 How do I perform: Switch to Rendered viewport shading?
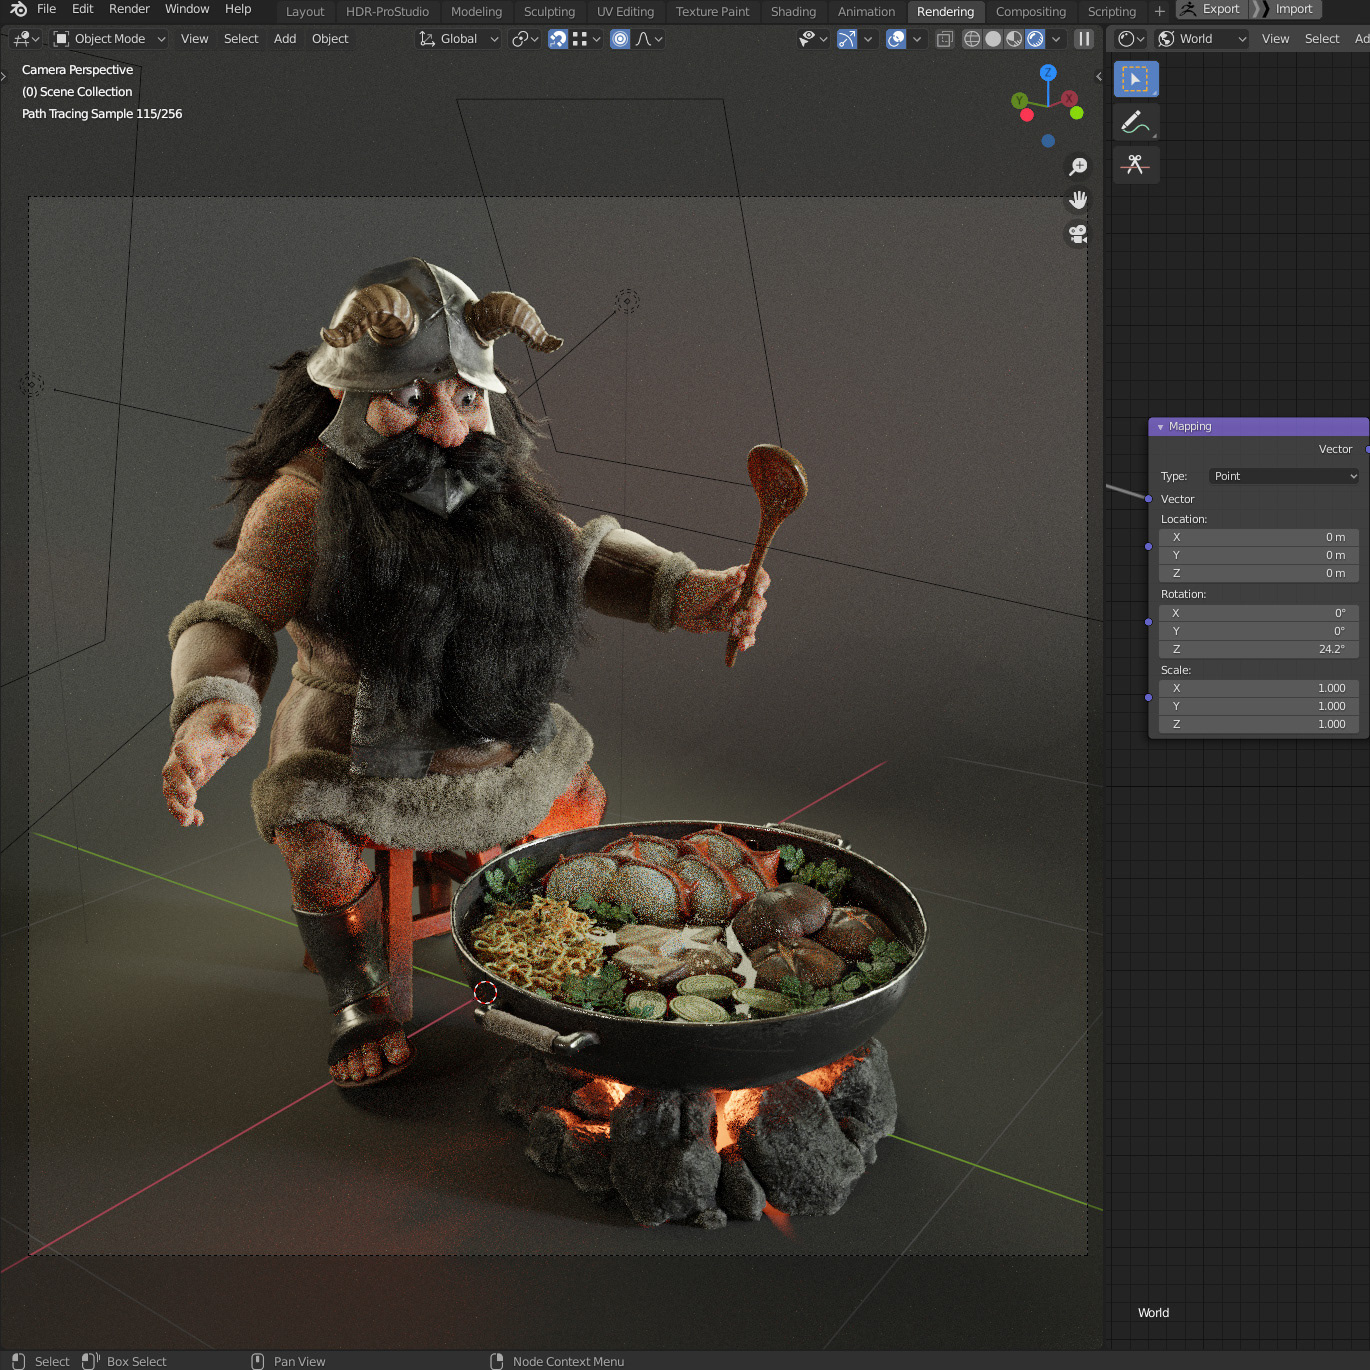click(1035, 39)
